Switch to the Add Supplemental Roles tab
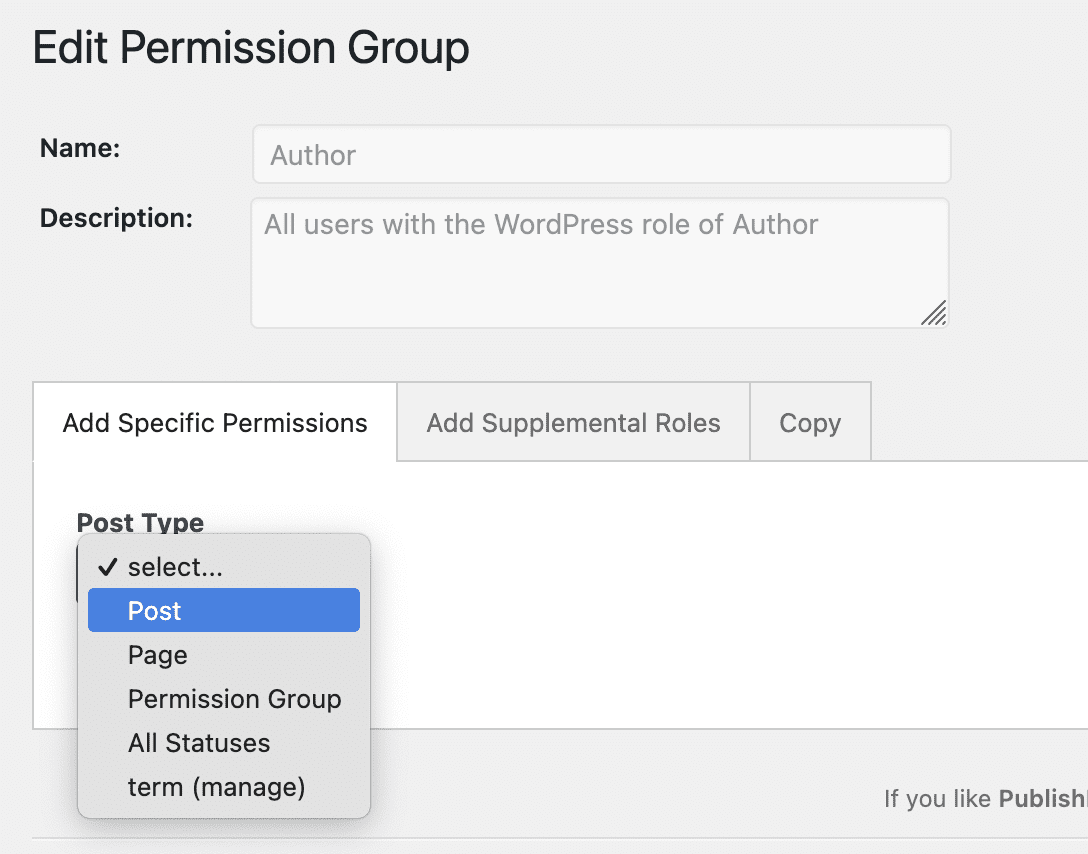 point(572,422)
